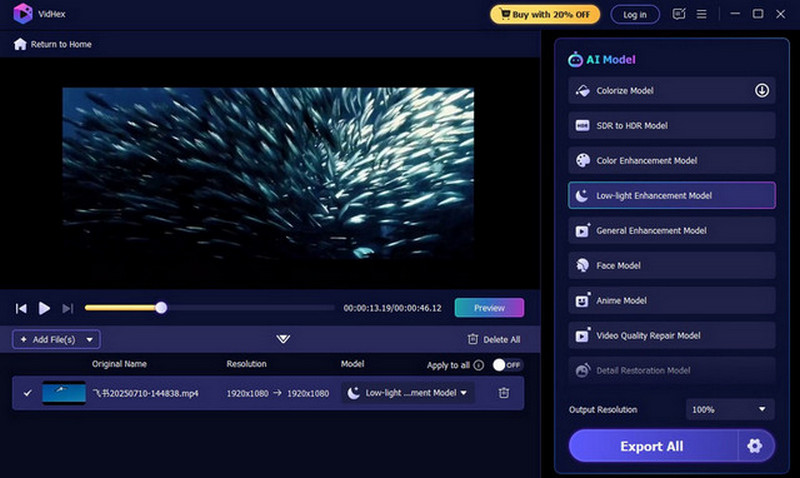Delete the video file with trash icon
Image resolution: width=800 pixels, height=478 pixels.
pyautogui.click(x=504, y=393)
